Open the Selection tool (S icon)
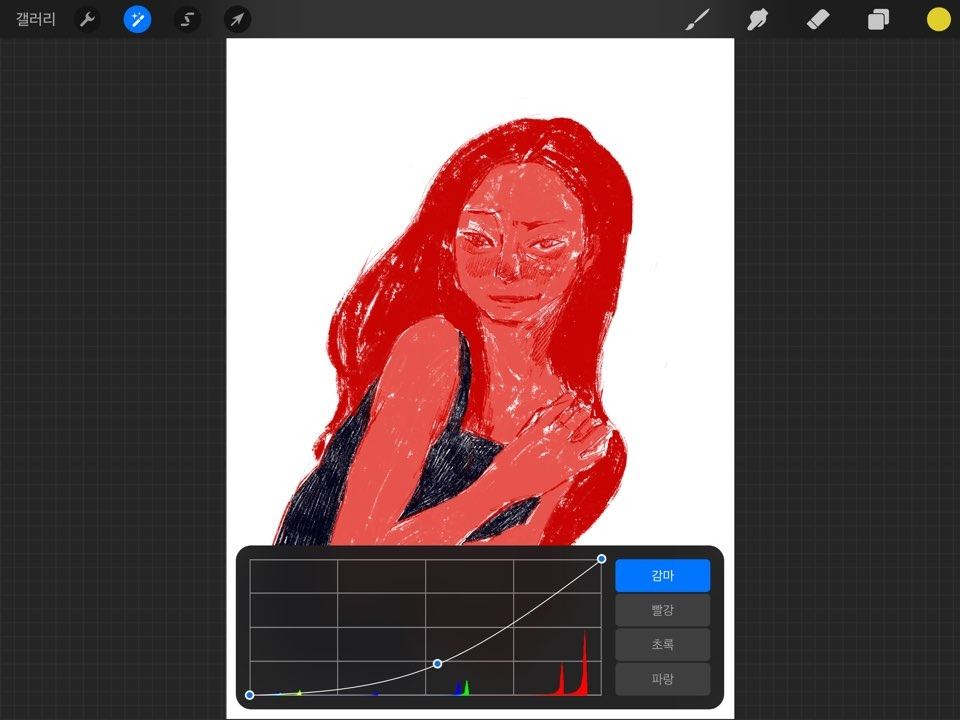 (187, 20)
